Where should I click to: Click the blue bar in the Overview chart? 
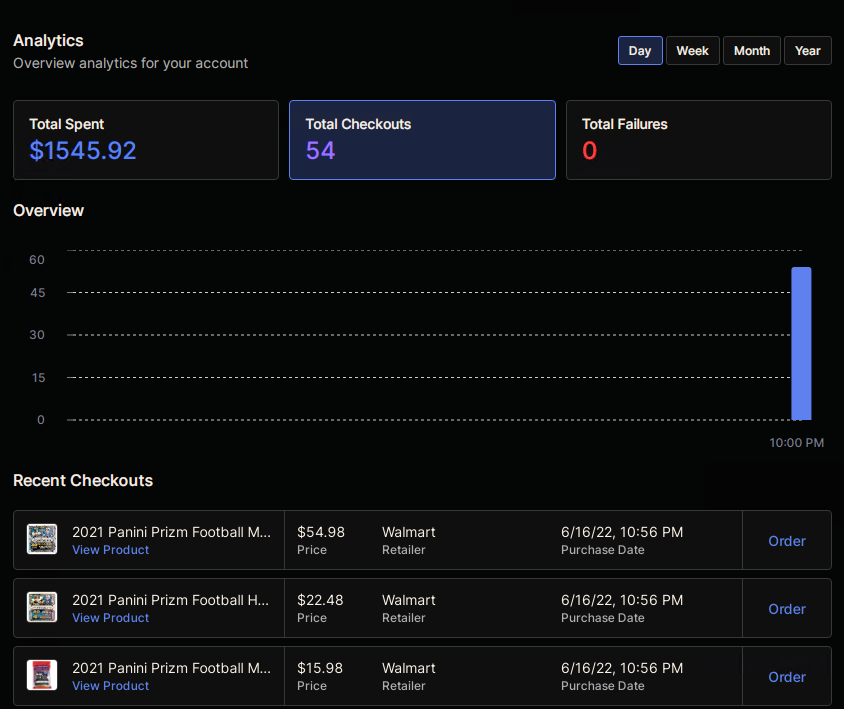tap(801, 343)
